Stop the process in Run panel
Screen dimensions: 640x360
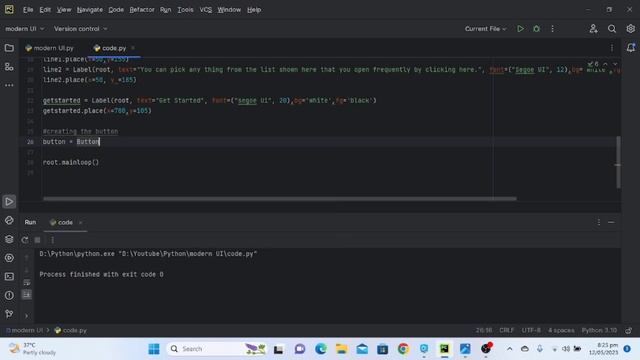pyautogui.click(x=38, y=240)
